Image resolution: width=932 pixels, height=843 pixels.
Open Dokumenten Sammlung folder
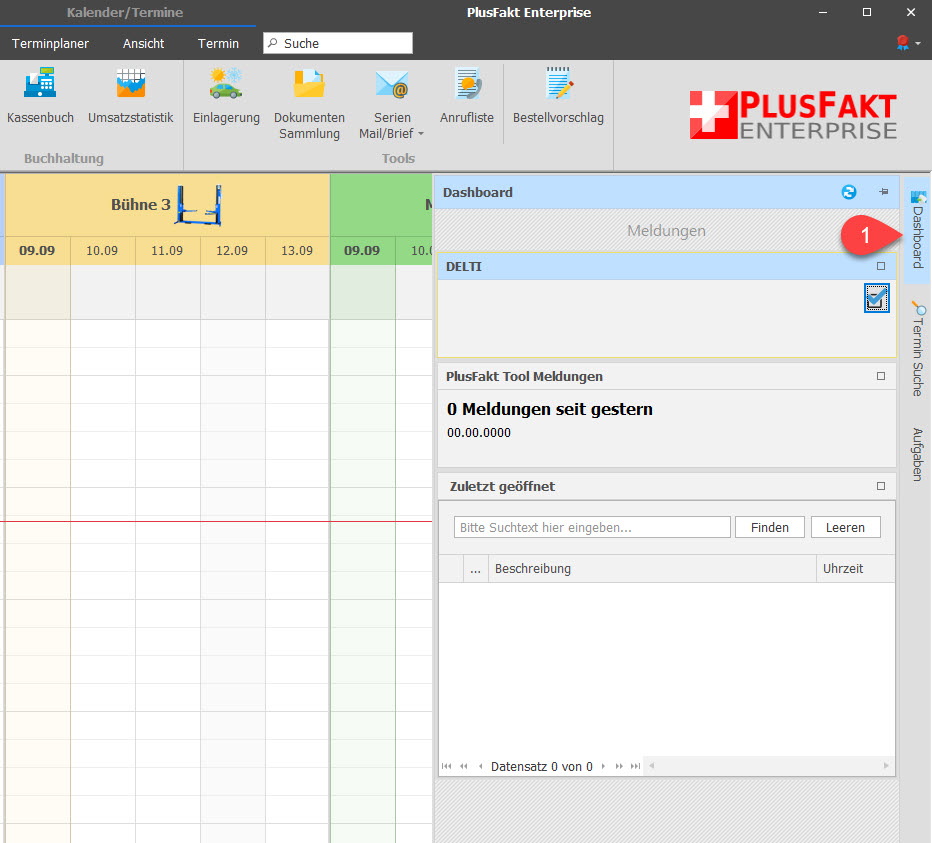click(x=309, y=103)
